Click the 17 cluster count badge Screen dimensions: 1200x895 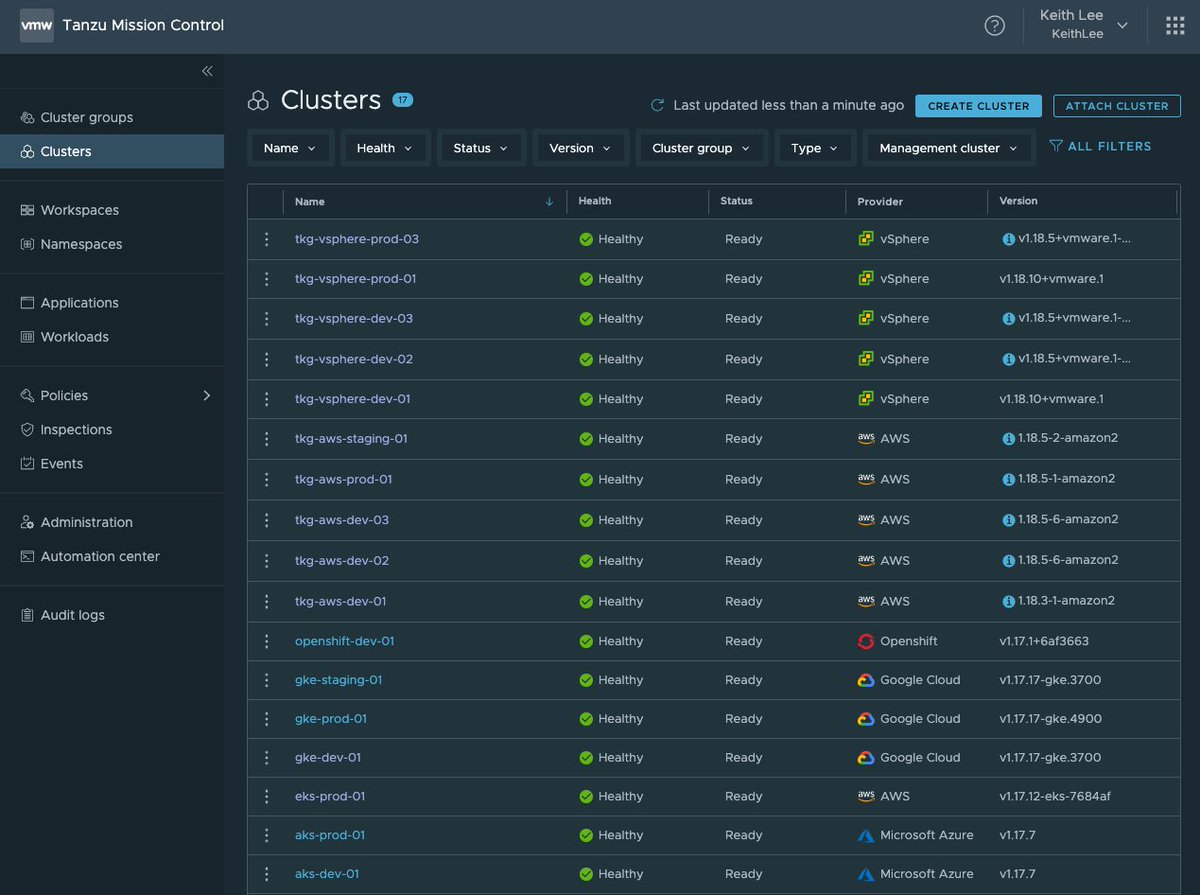(402, 100)
